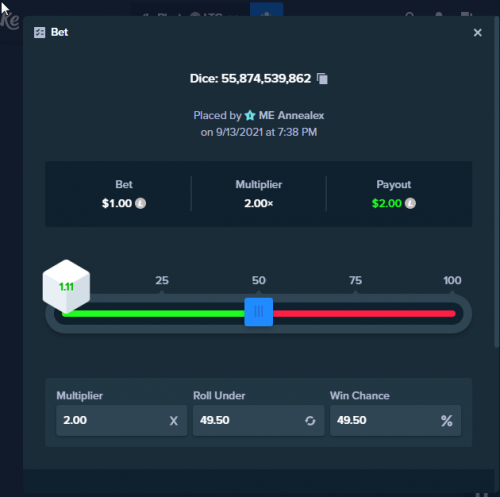Screen dimensions: 500x497
Task: Click the Litecoin icon beside $1.00 bet
Action: tap(140, 203)
